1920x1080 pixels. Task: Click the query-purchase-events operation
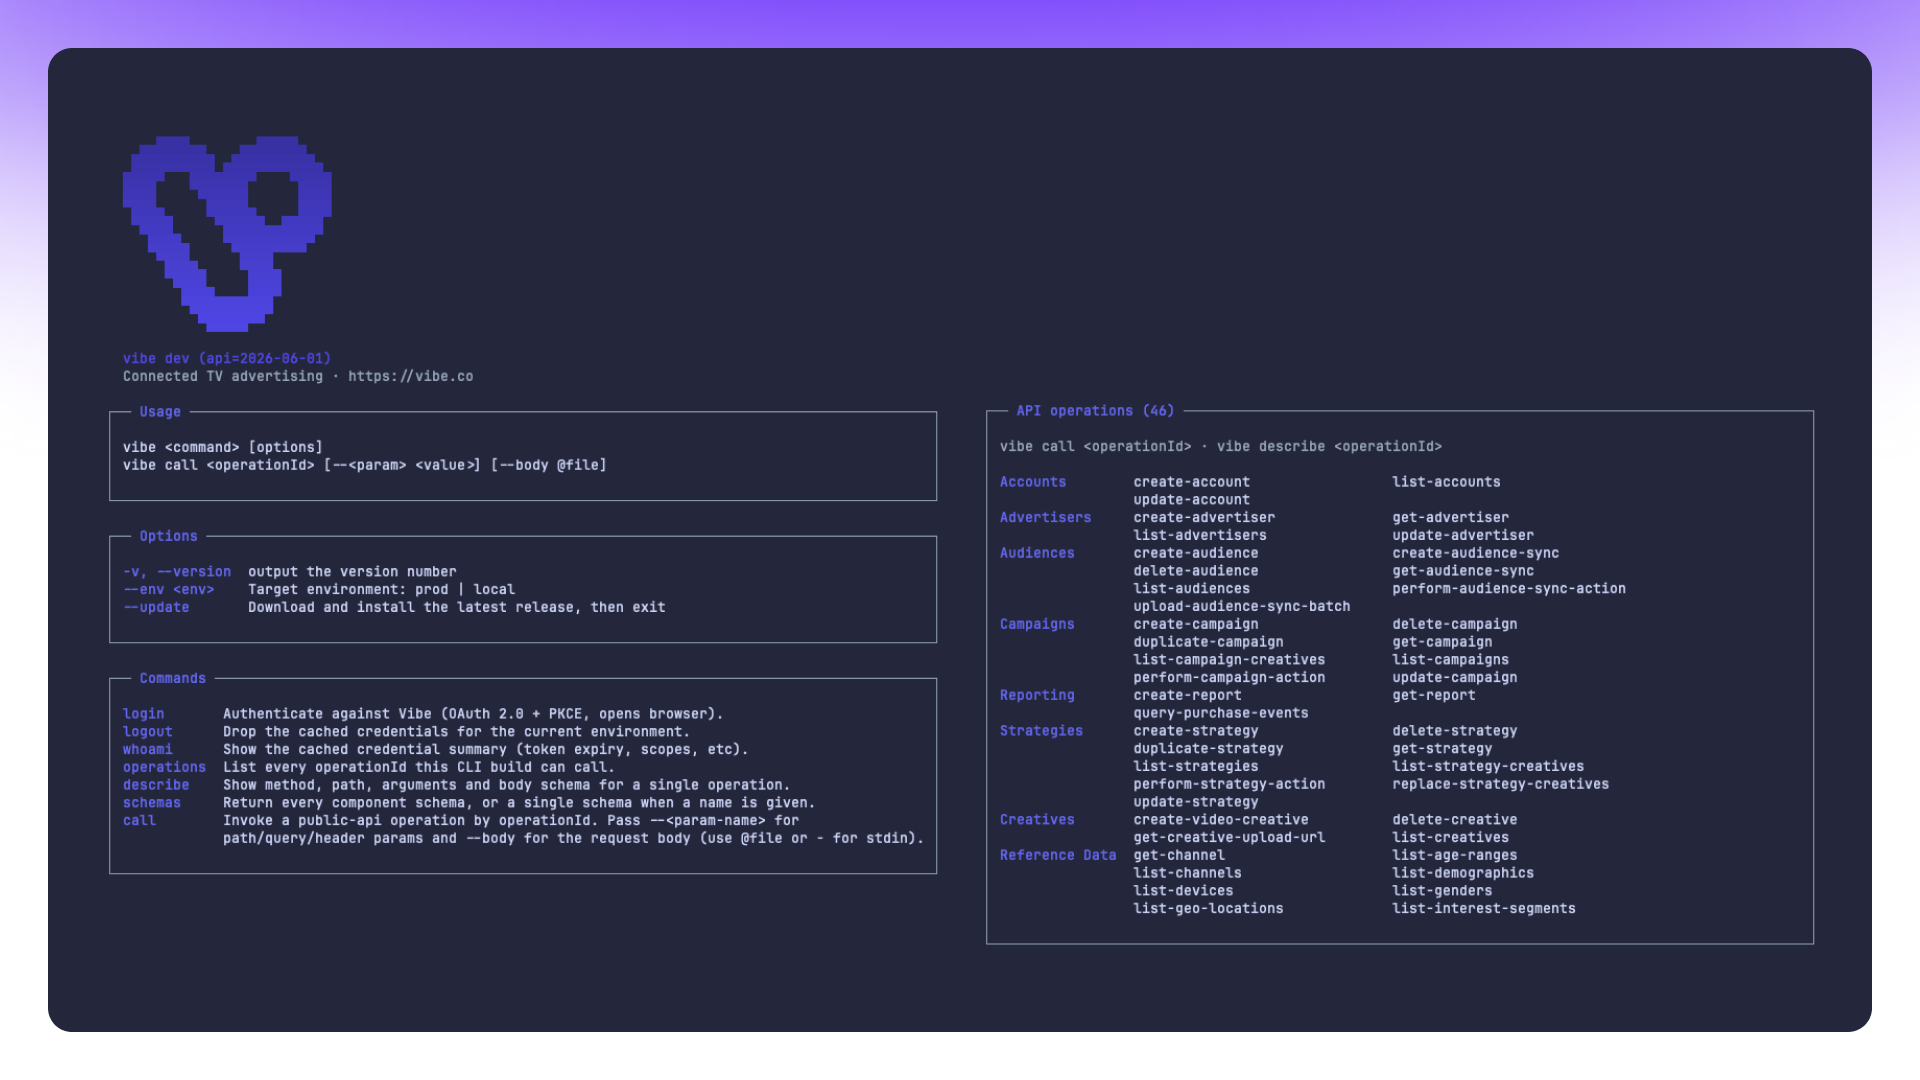pos(1220,713)
